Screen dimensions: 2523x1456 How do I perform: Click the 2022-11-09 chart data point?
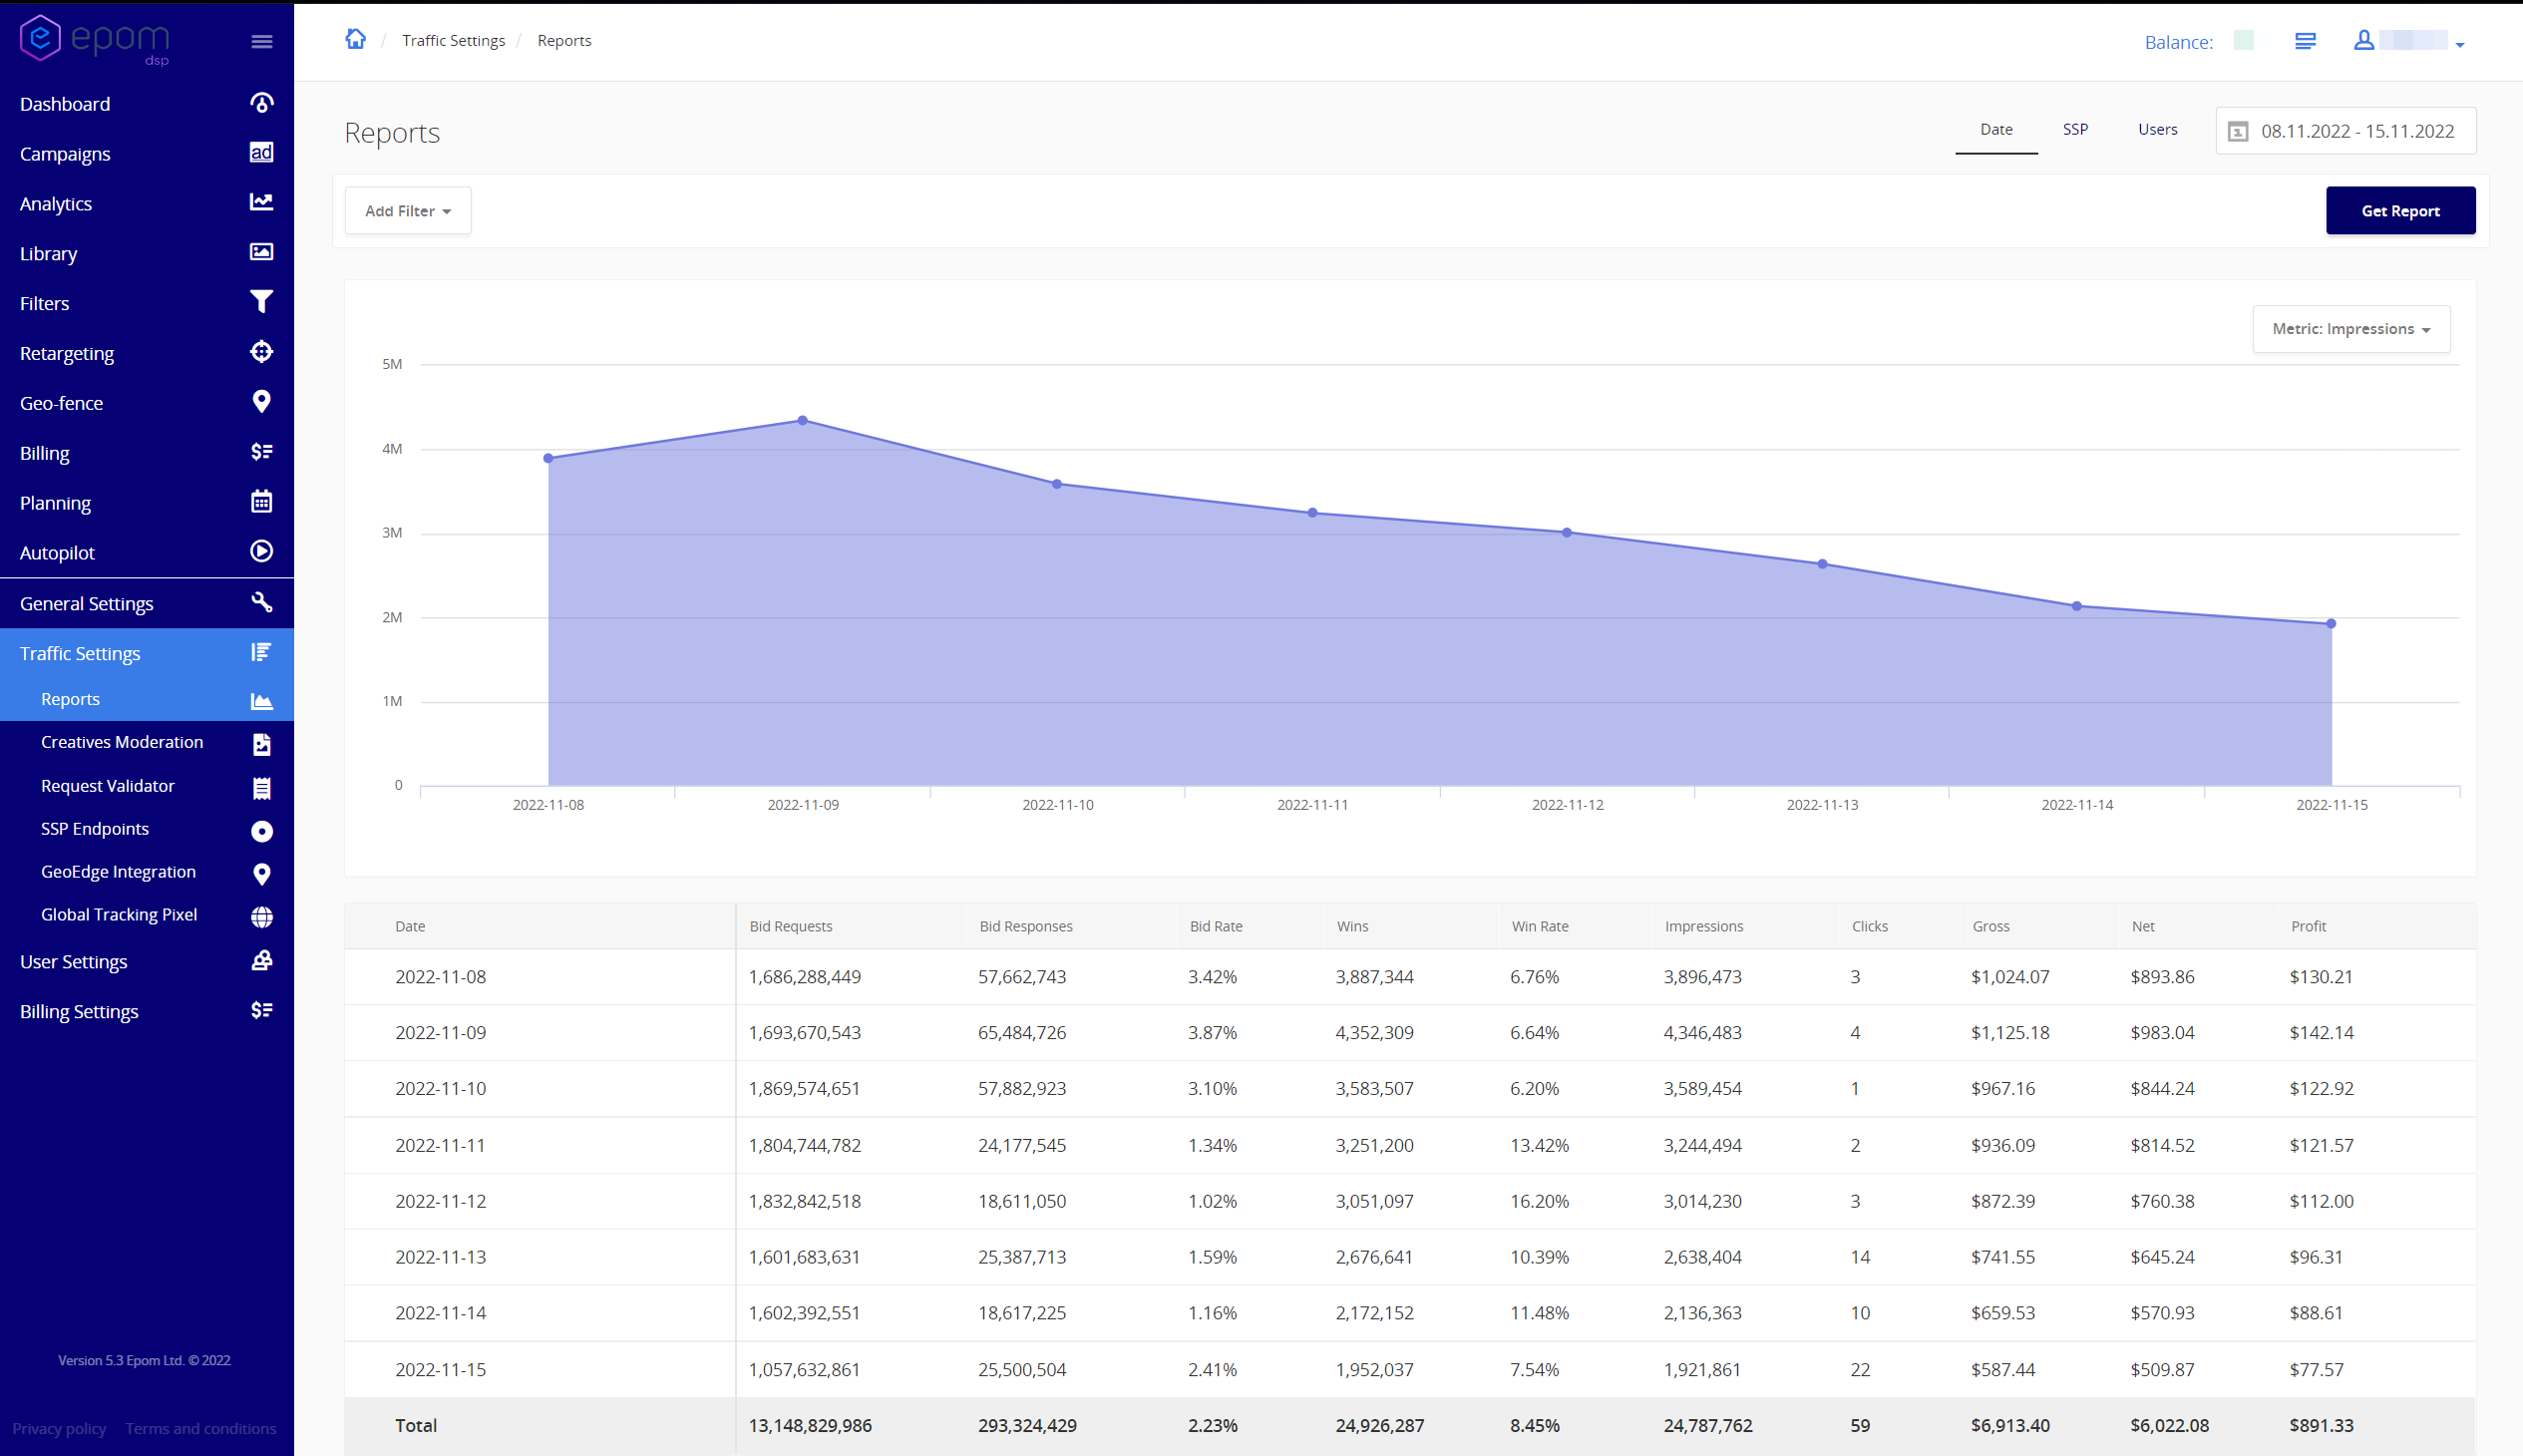[x=803, y=421]
